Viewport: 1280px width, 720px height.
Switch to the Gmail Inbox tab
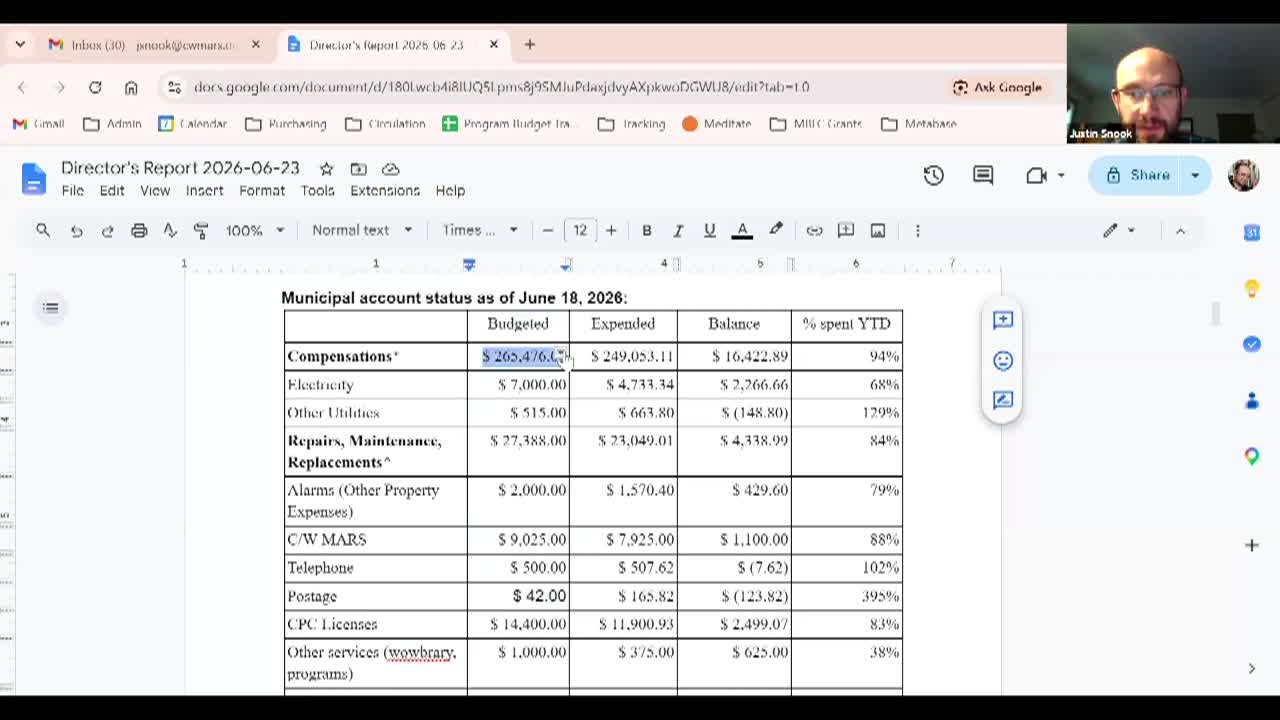pyautogui.click(x=153, y=45)
